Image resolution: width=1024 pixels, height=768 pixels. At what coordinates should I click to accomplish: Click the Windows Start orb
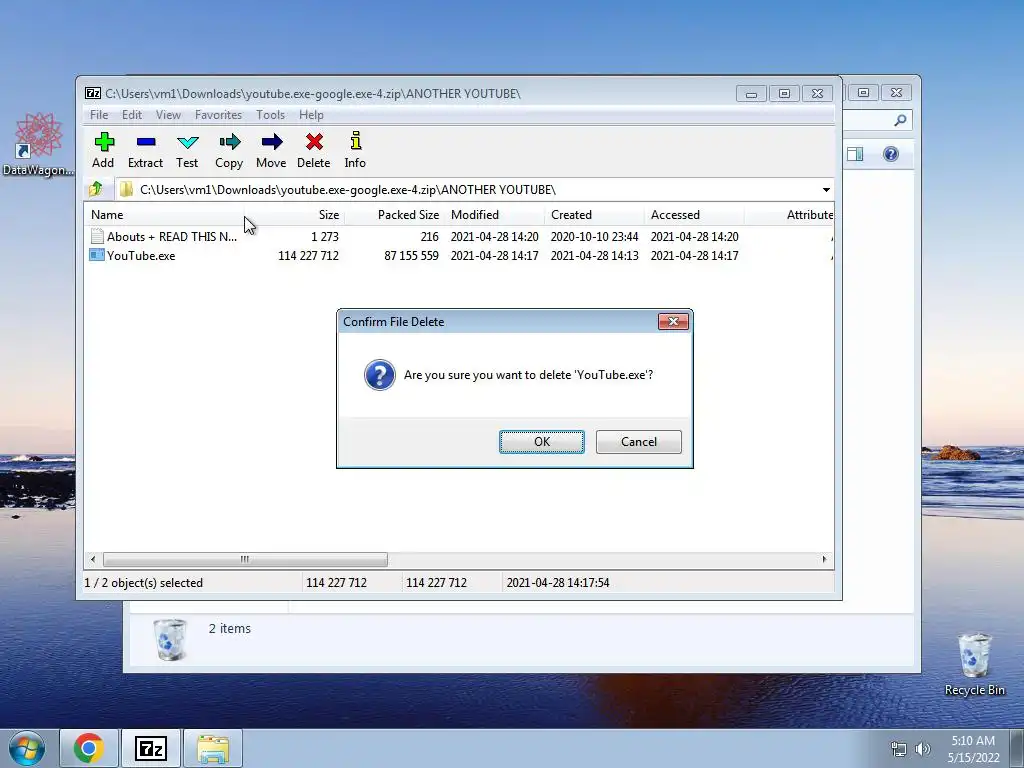[27, 748]
